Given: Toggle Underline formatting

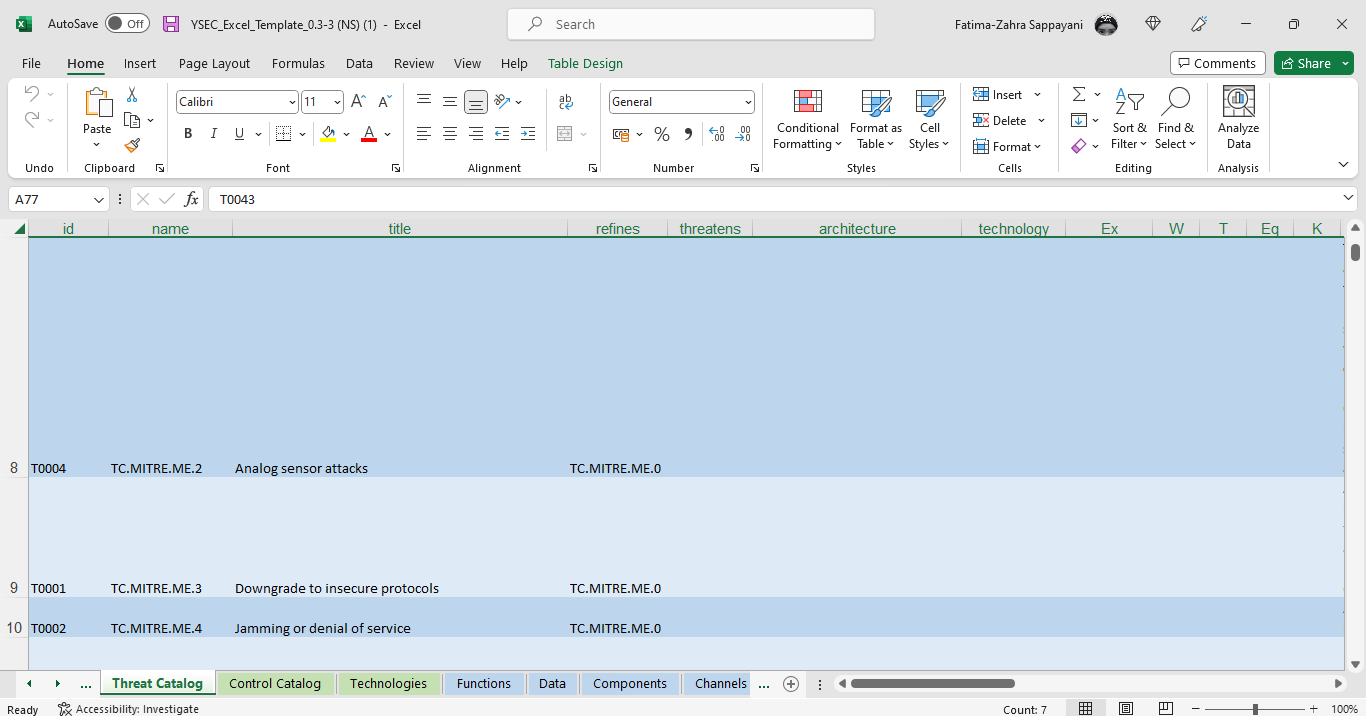Looking at the screenshot, I should (x=239, y=134).
